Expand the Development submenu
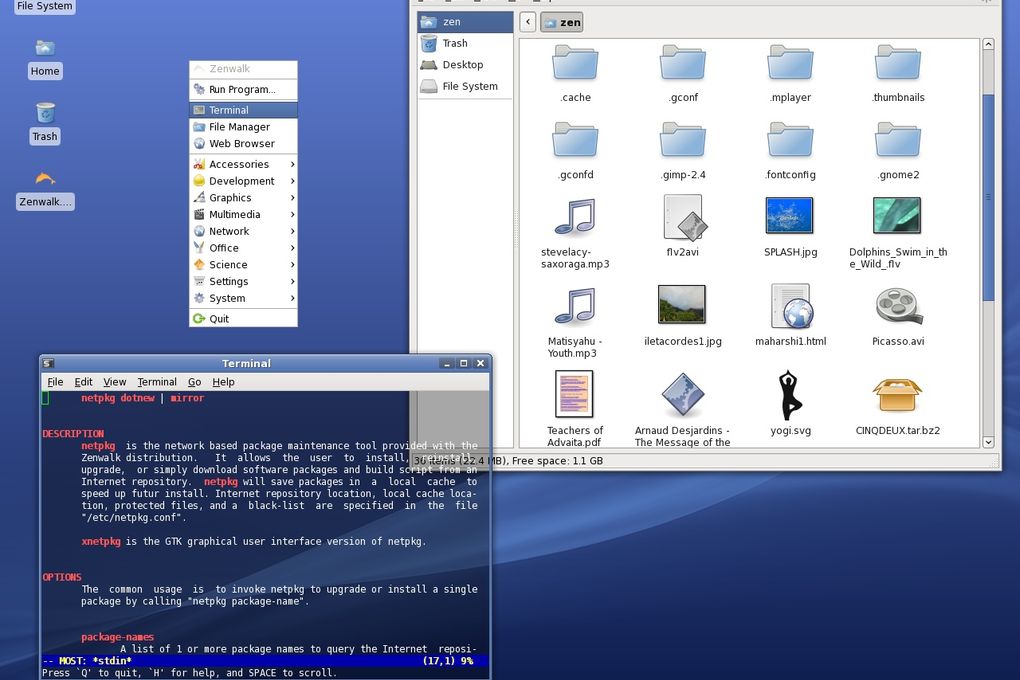 click(x=244, y=181)
